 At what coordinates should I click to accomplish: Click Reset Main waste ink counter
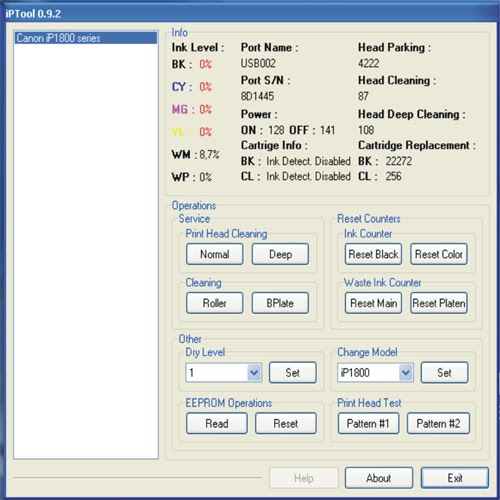(373, 303)
